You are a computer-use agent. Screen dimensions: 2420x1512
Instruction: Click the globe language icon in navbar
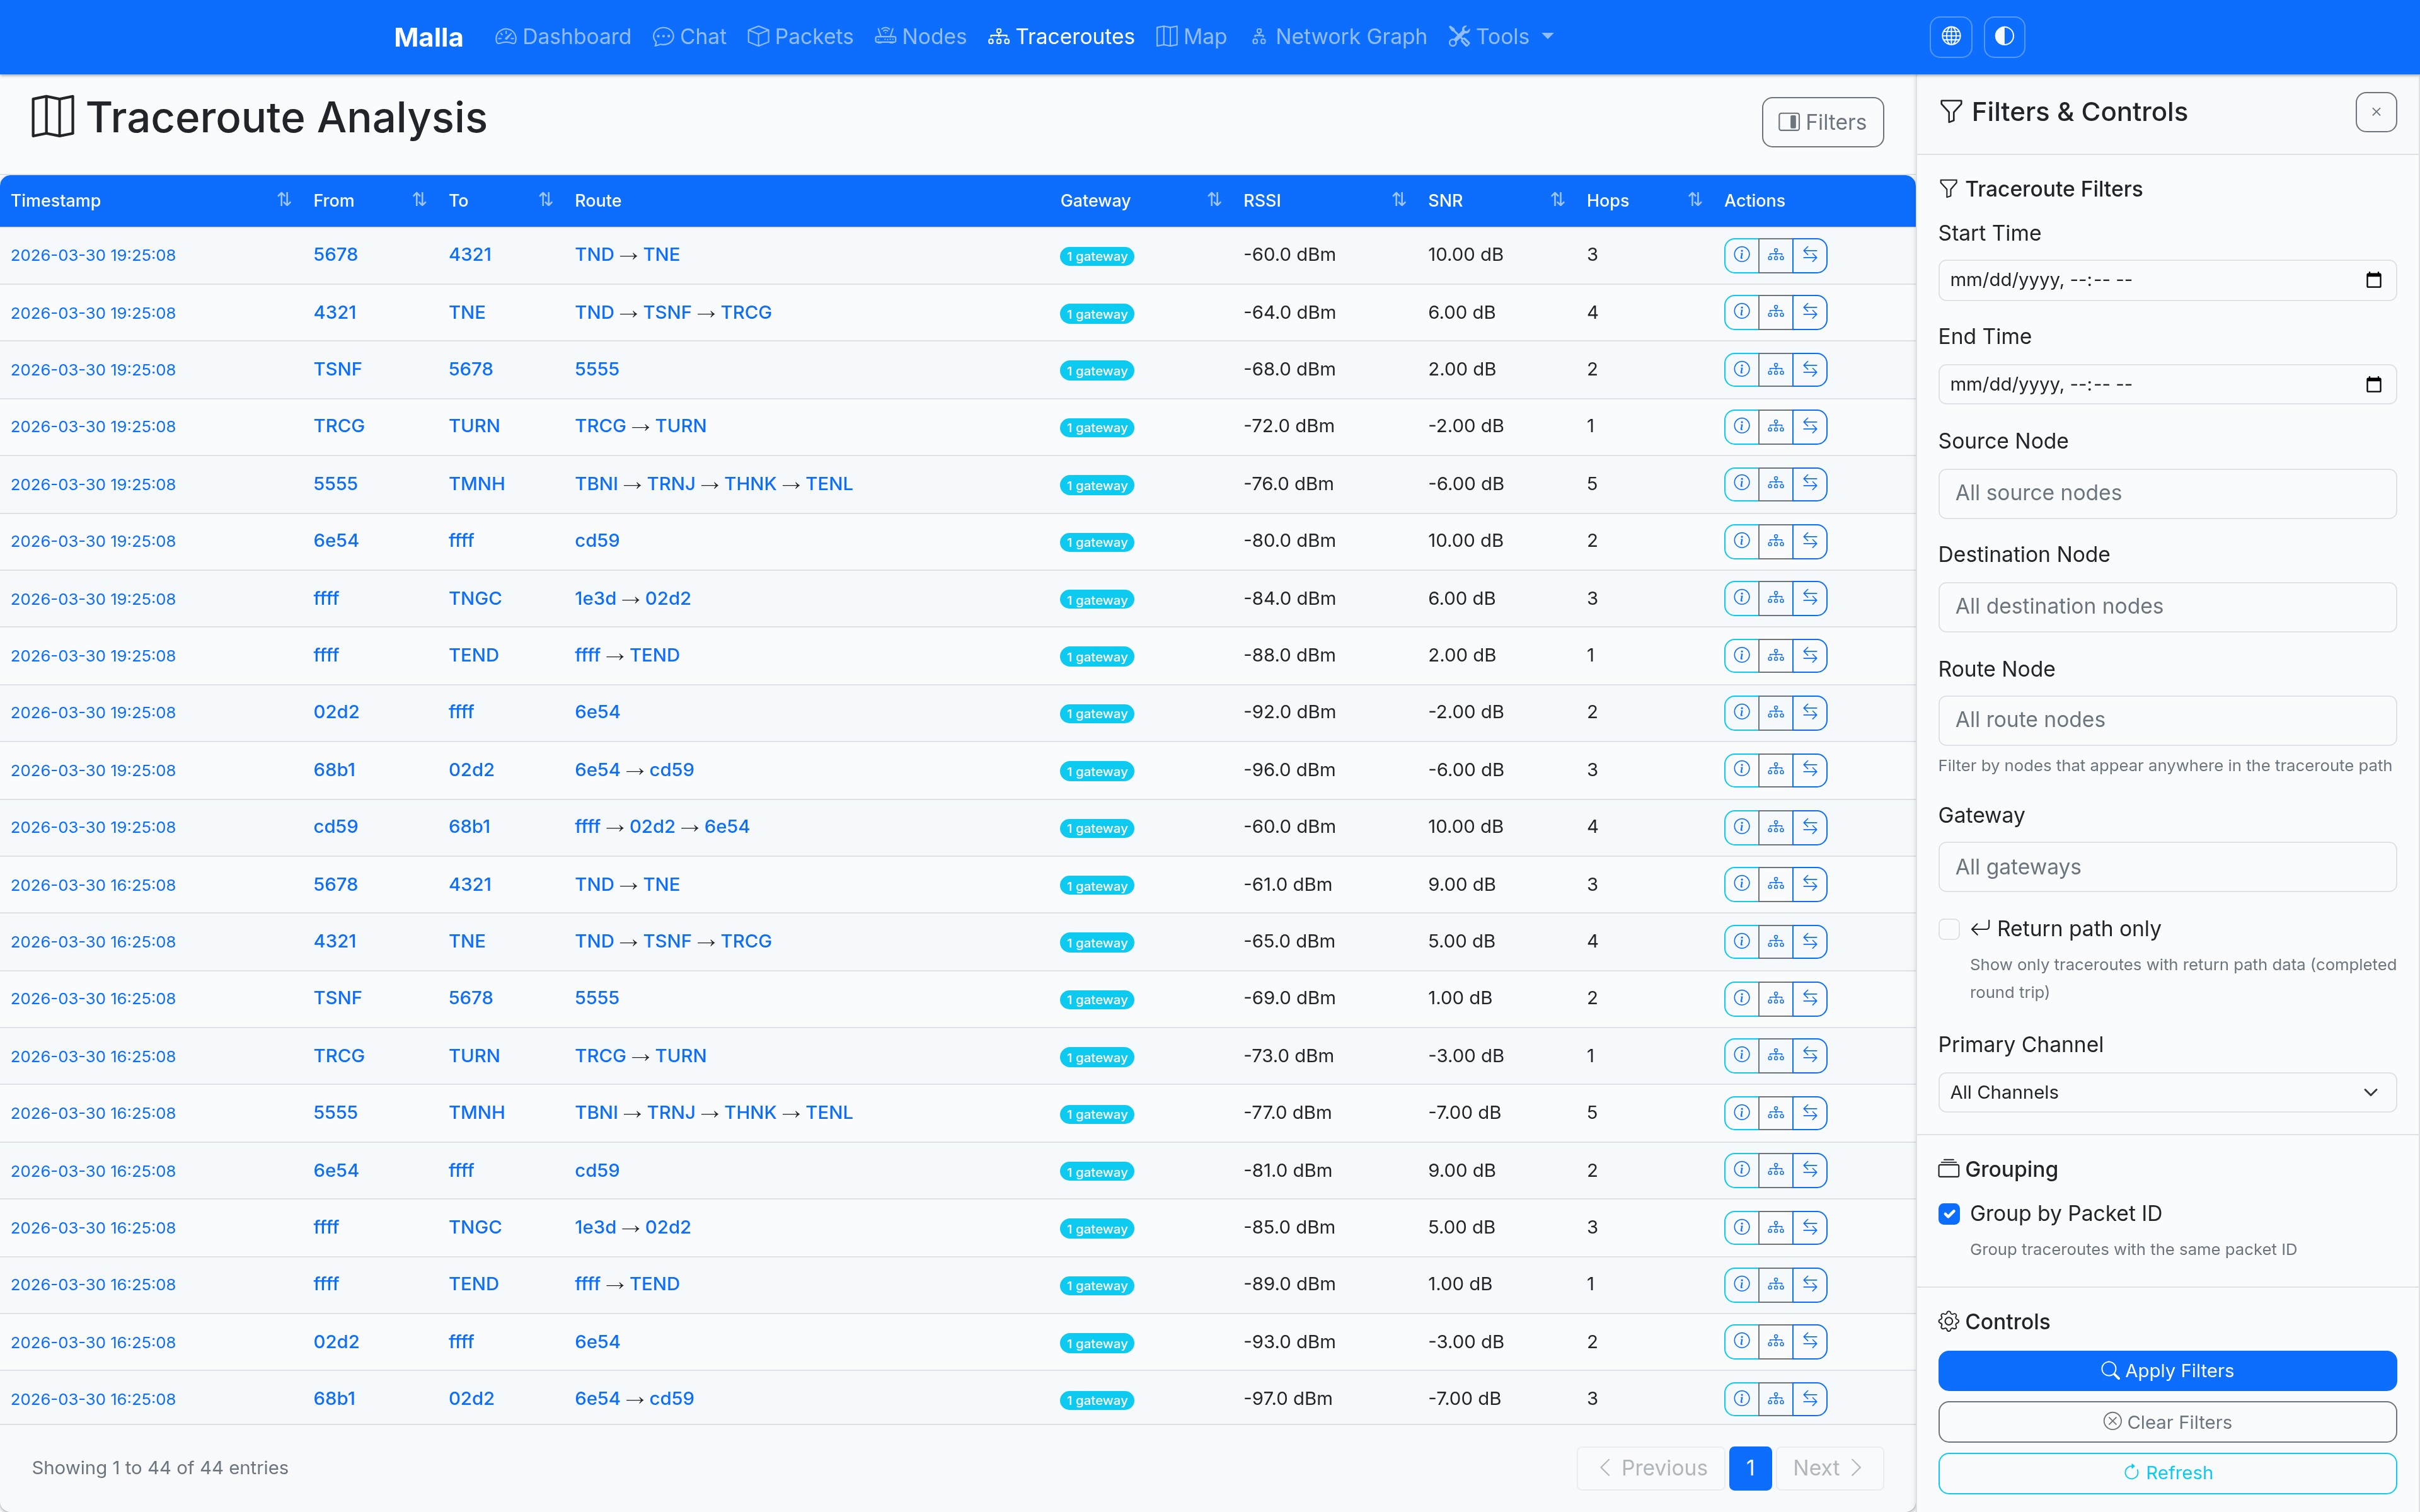pyautogui.click(x=1950, y=37)
